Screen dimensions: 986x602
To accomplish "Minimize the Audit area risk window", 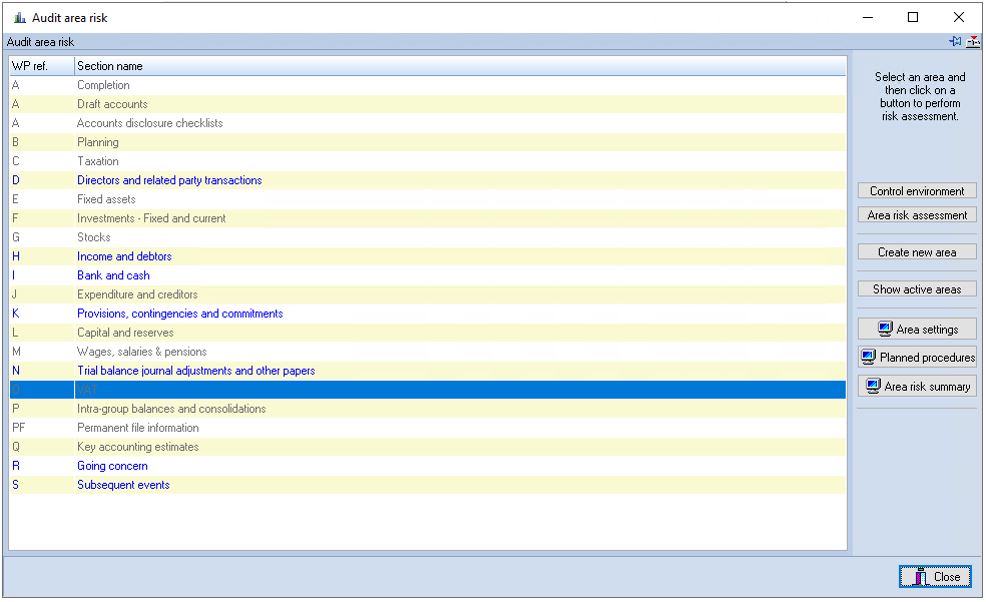I will tap(868, 18).
